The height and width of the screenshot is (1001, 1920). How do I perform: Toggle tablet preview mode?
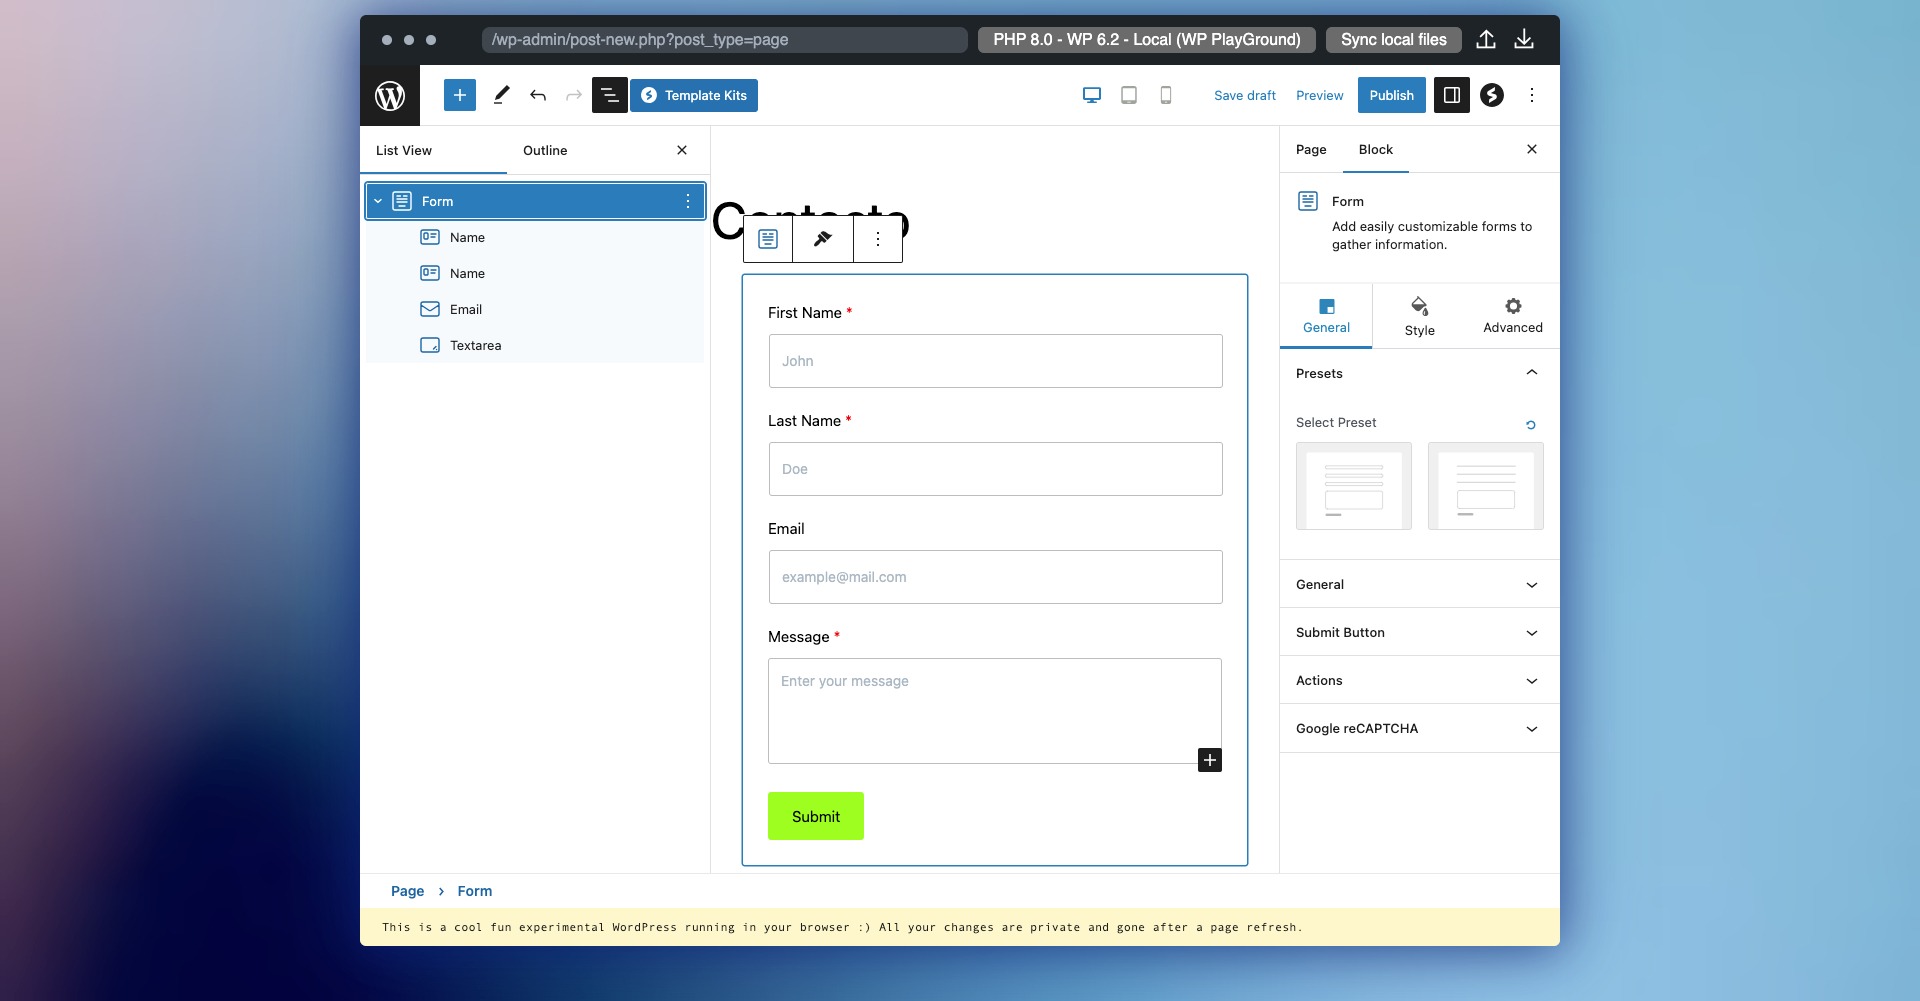[1128, 95]
